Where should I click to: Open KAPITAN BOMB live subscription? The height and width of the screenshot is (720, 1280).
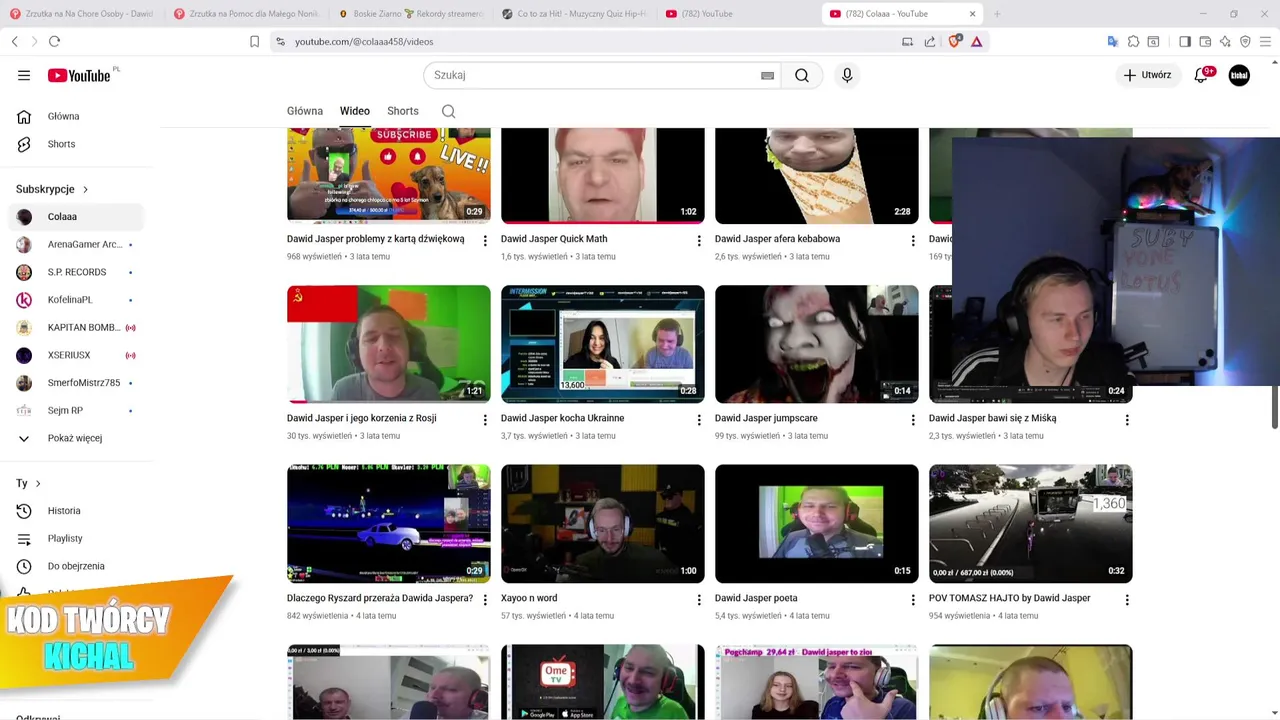78,328
